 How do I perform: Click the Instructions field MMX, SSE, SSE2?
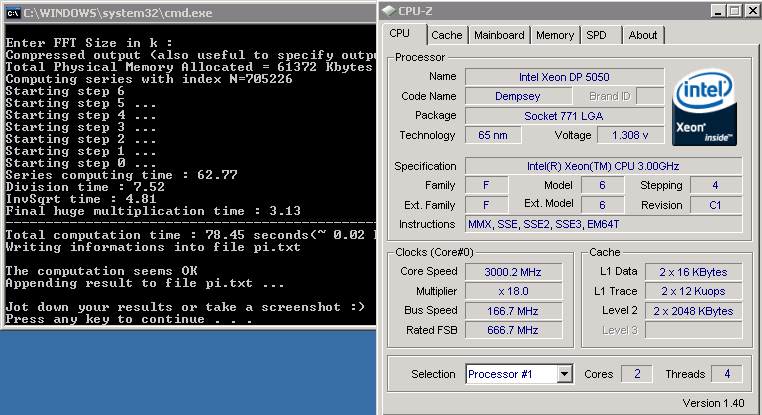click(x=604, y=225)
